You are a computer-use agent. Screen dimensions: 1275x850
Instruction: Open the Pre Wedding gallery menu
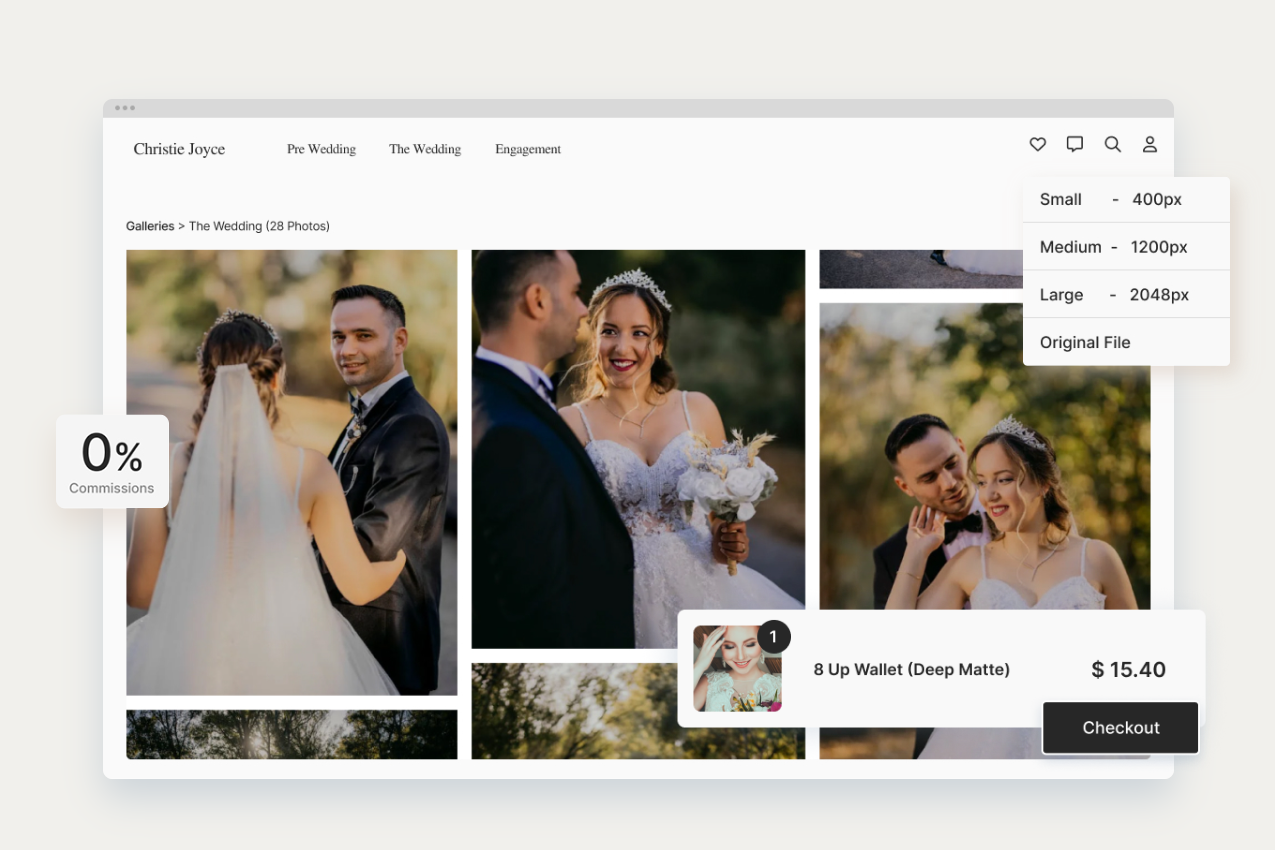[321, 149]
